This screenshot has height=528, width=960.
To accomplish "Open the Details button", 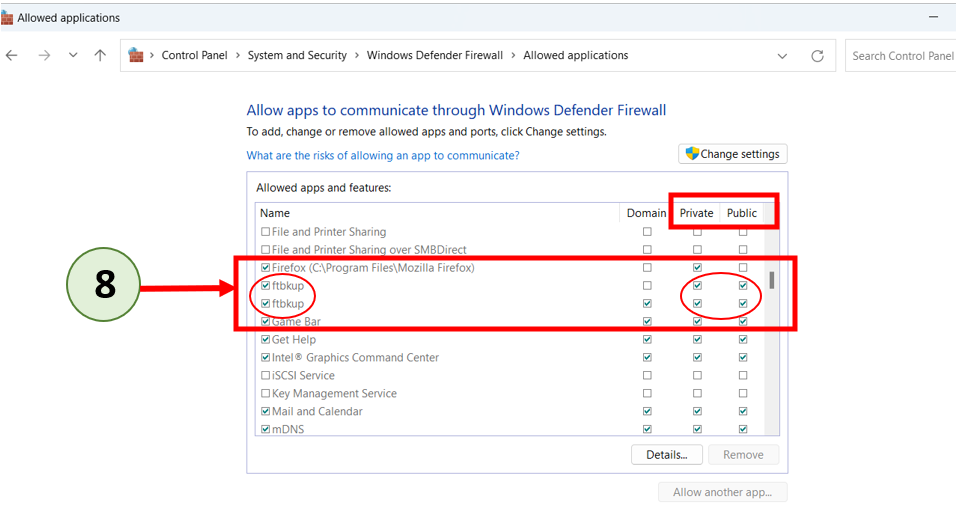I will 666,455.
